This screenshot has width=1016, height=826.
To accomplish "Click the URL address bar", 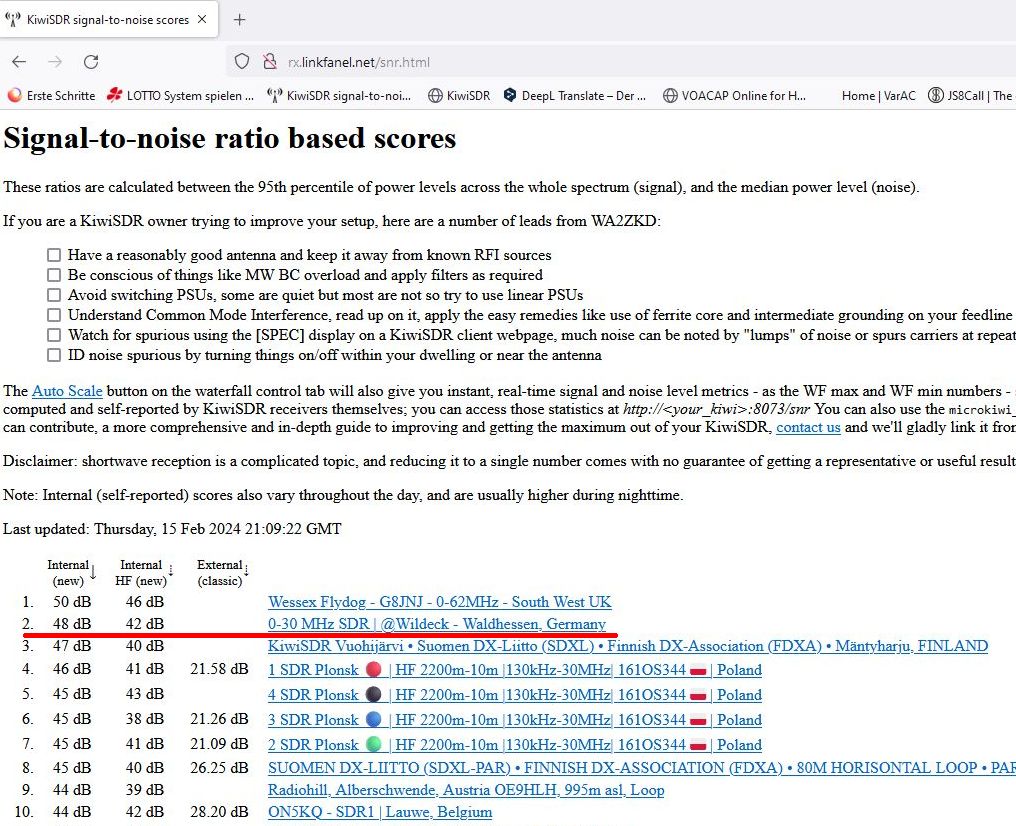I will 600,62.
